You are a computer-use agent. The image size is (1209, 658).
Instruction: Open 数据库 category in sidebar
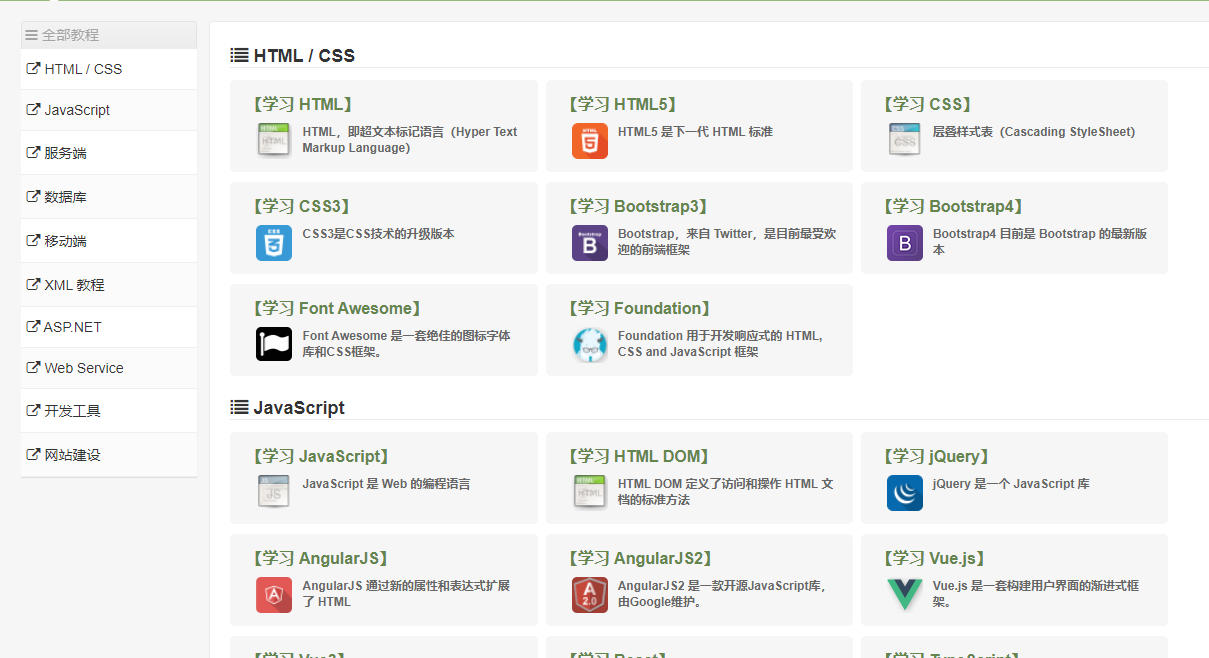tap(109, 197)
